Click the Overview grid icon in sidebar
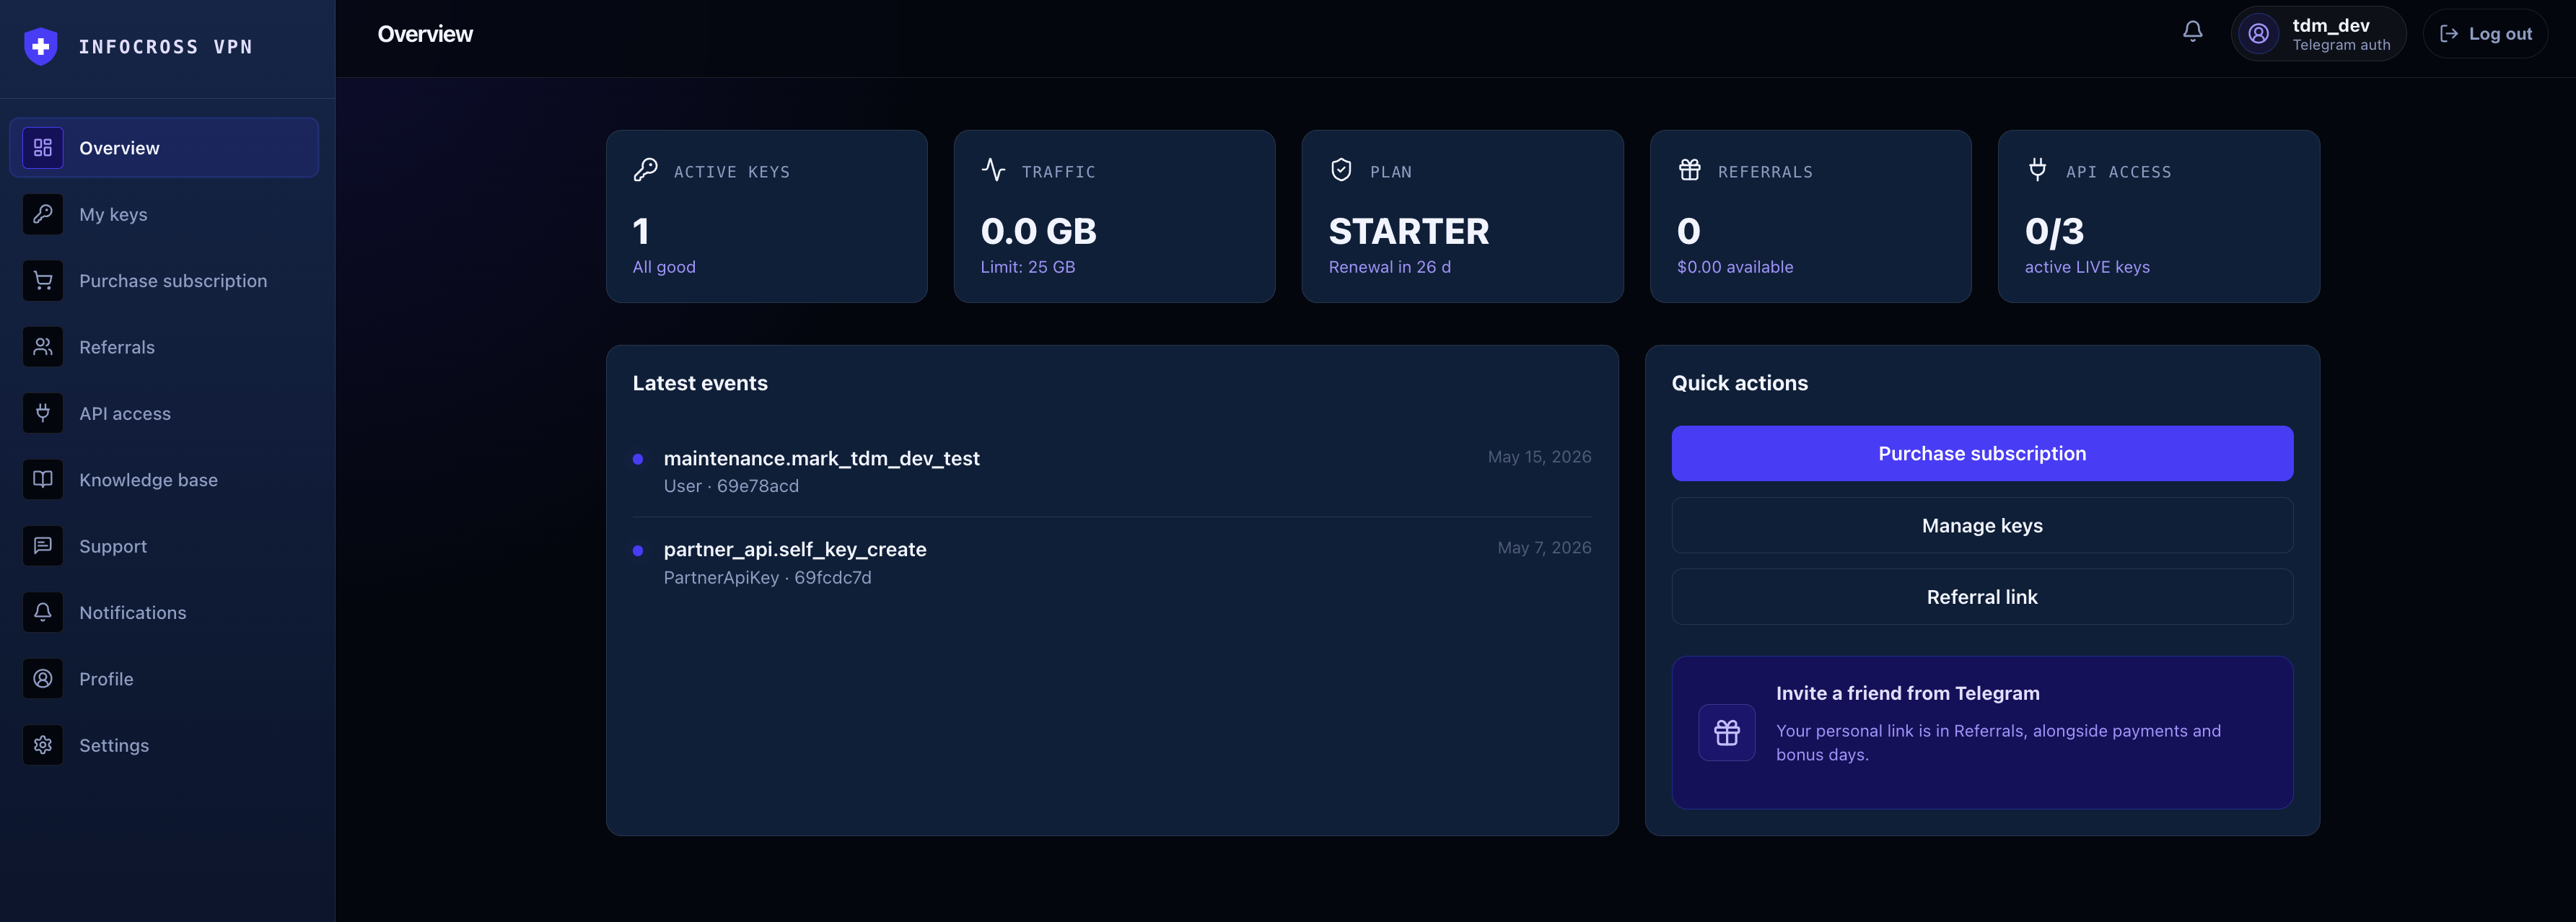The image size is (2576, 922). pyautogui.click(x=43, y=148)
